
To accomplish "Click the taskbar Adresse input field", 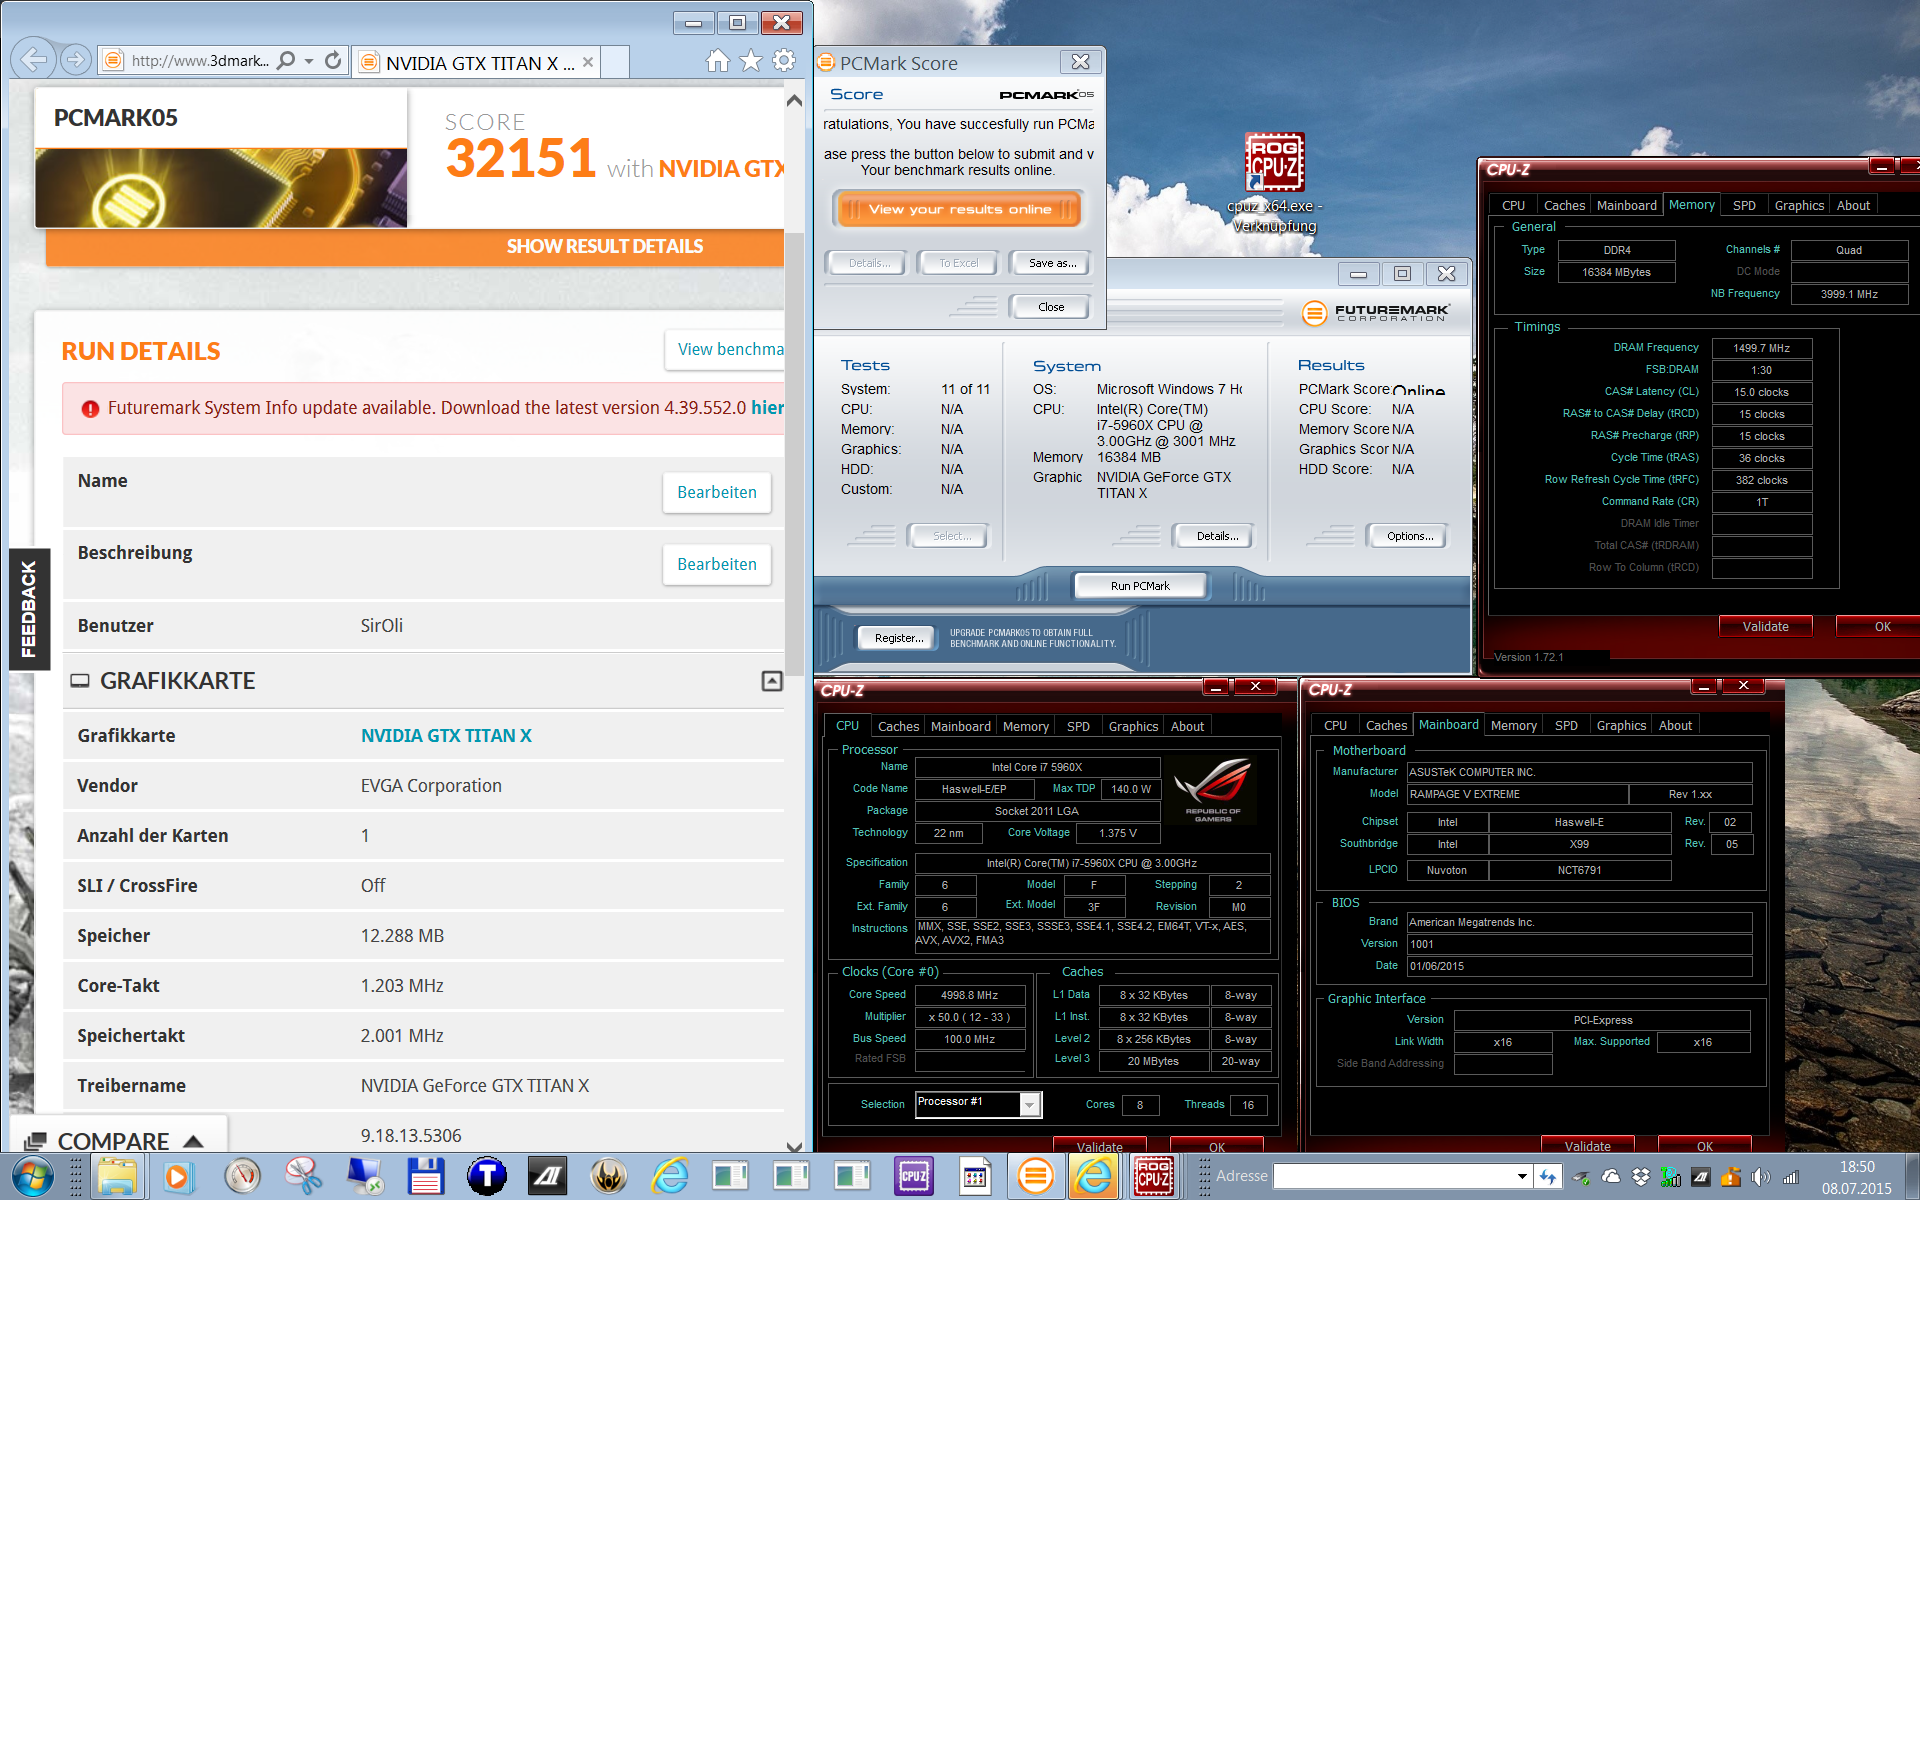I will tap(1395, 1176).
